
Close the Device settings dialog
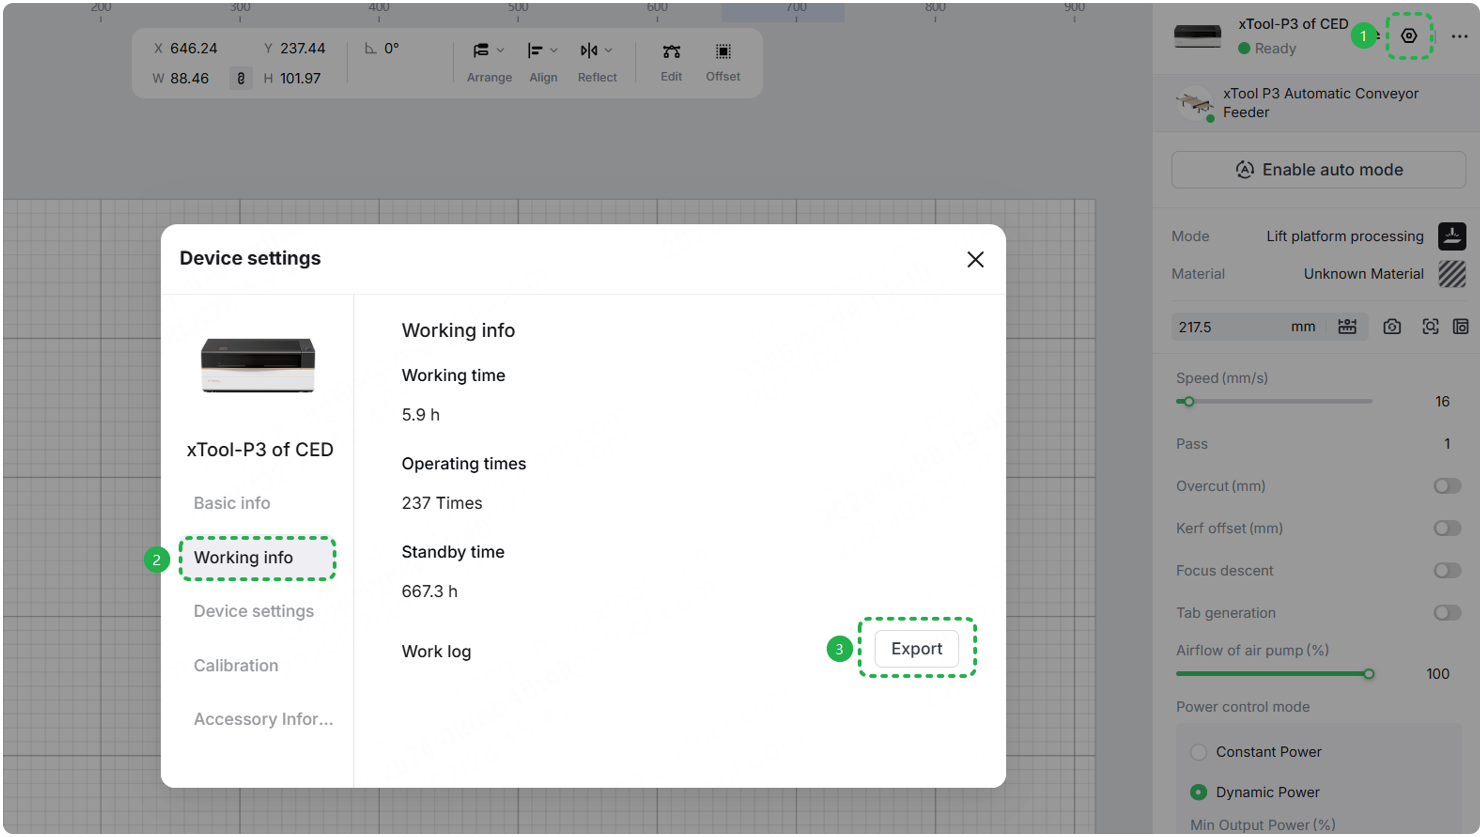pyautogui.click(x=976, y=260)
